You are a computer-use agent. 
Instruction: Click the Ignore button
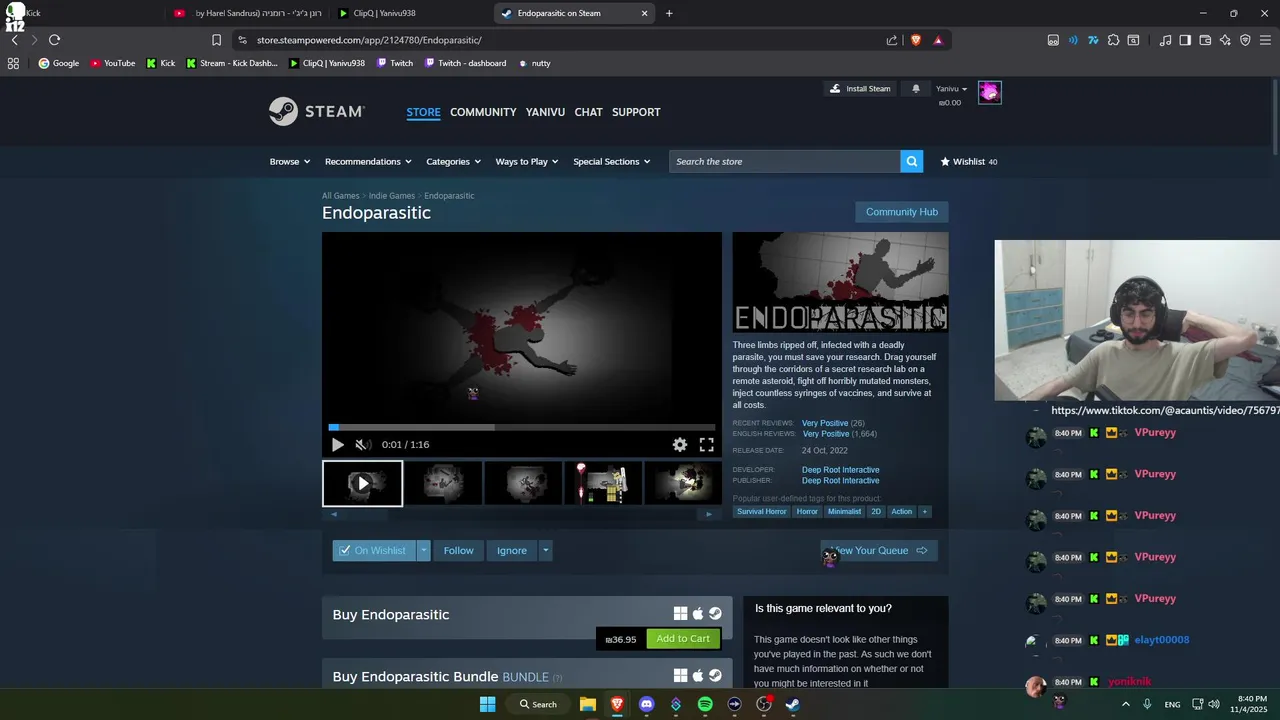coord(512,550)
